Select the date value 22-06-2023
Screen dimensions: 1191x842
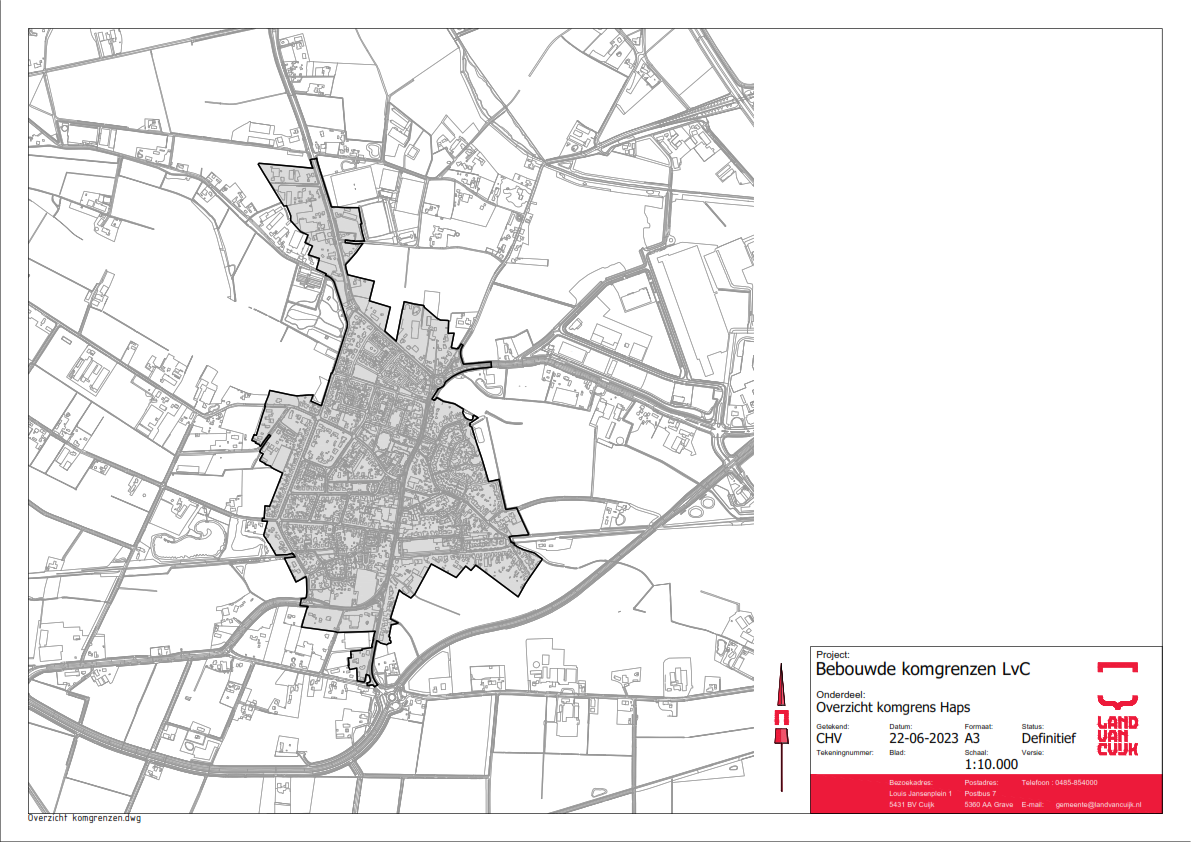923,739
